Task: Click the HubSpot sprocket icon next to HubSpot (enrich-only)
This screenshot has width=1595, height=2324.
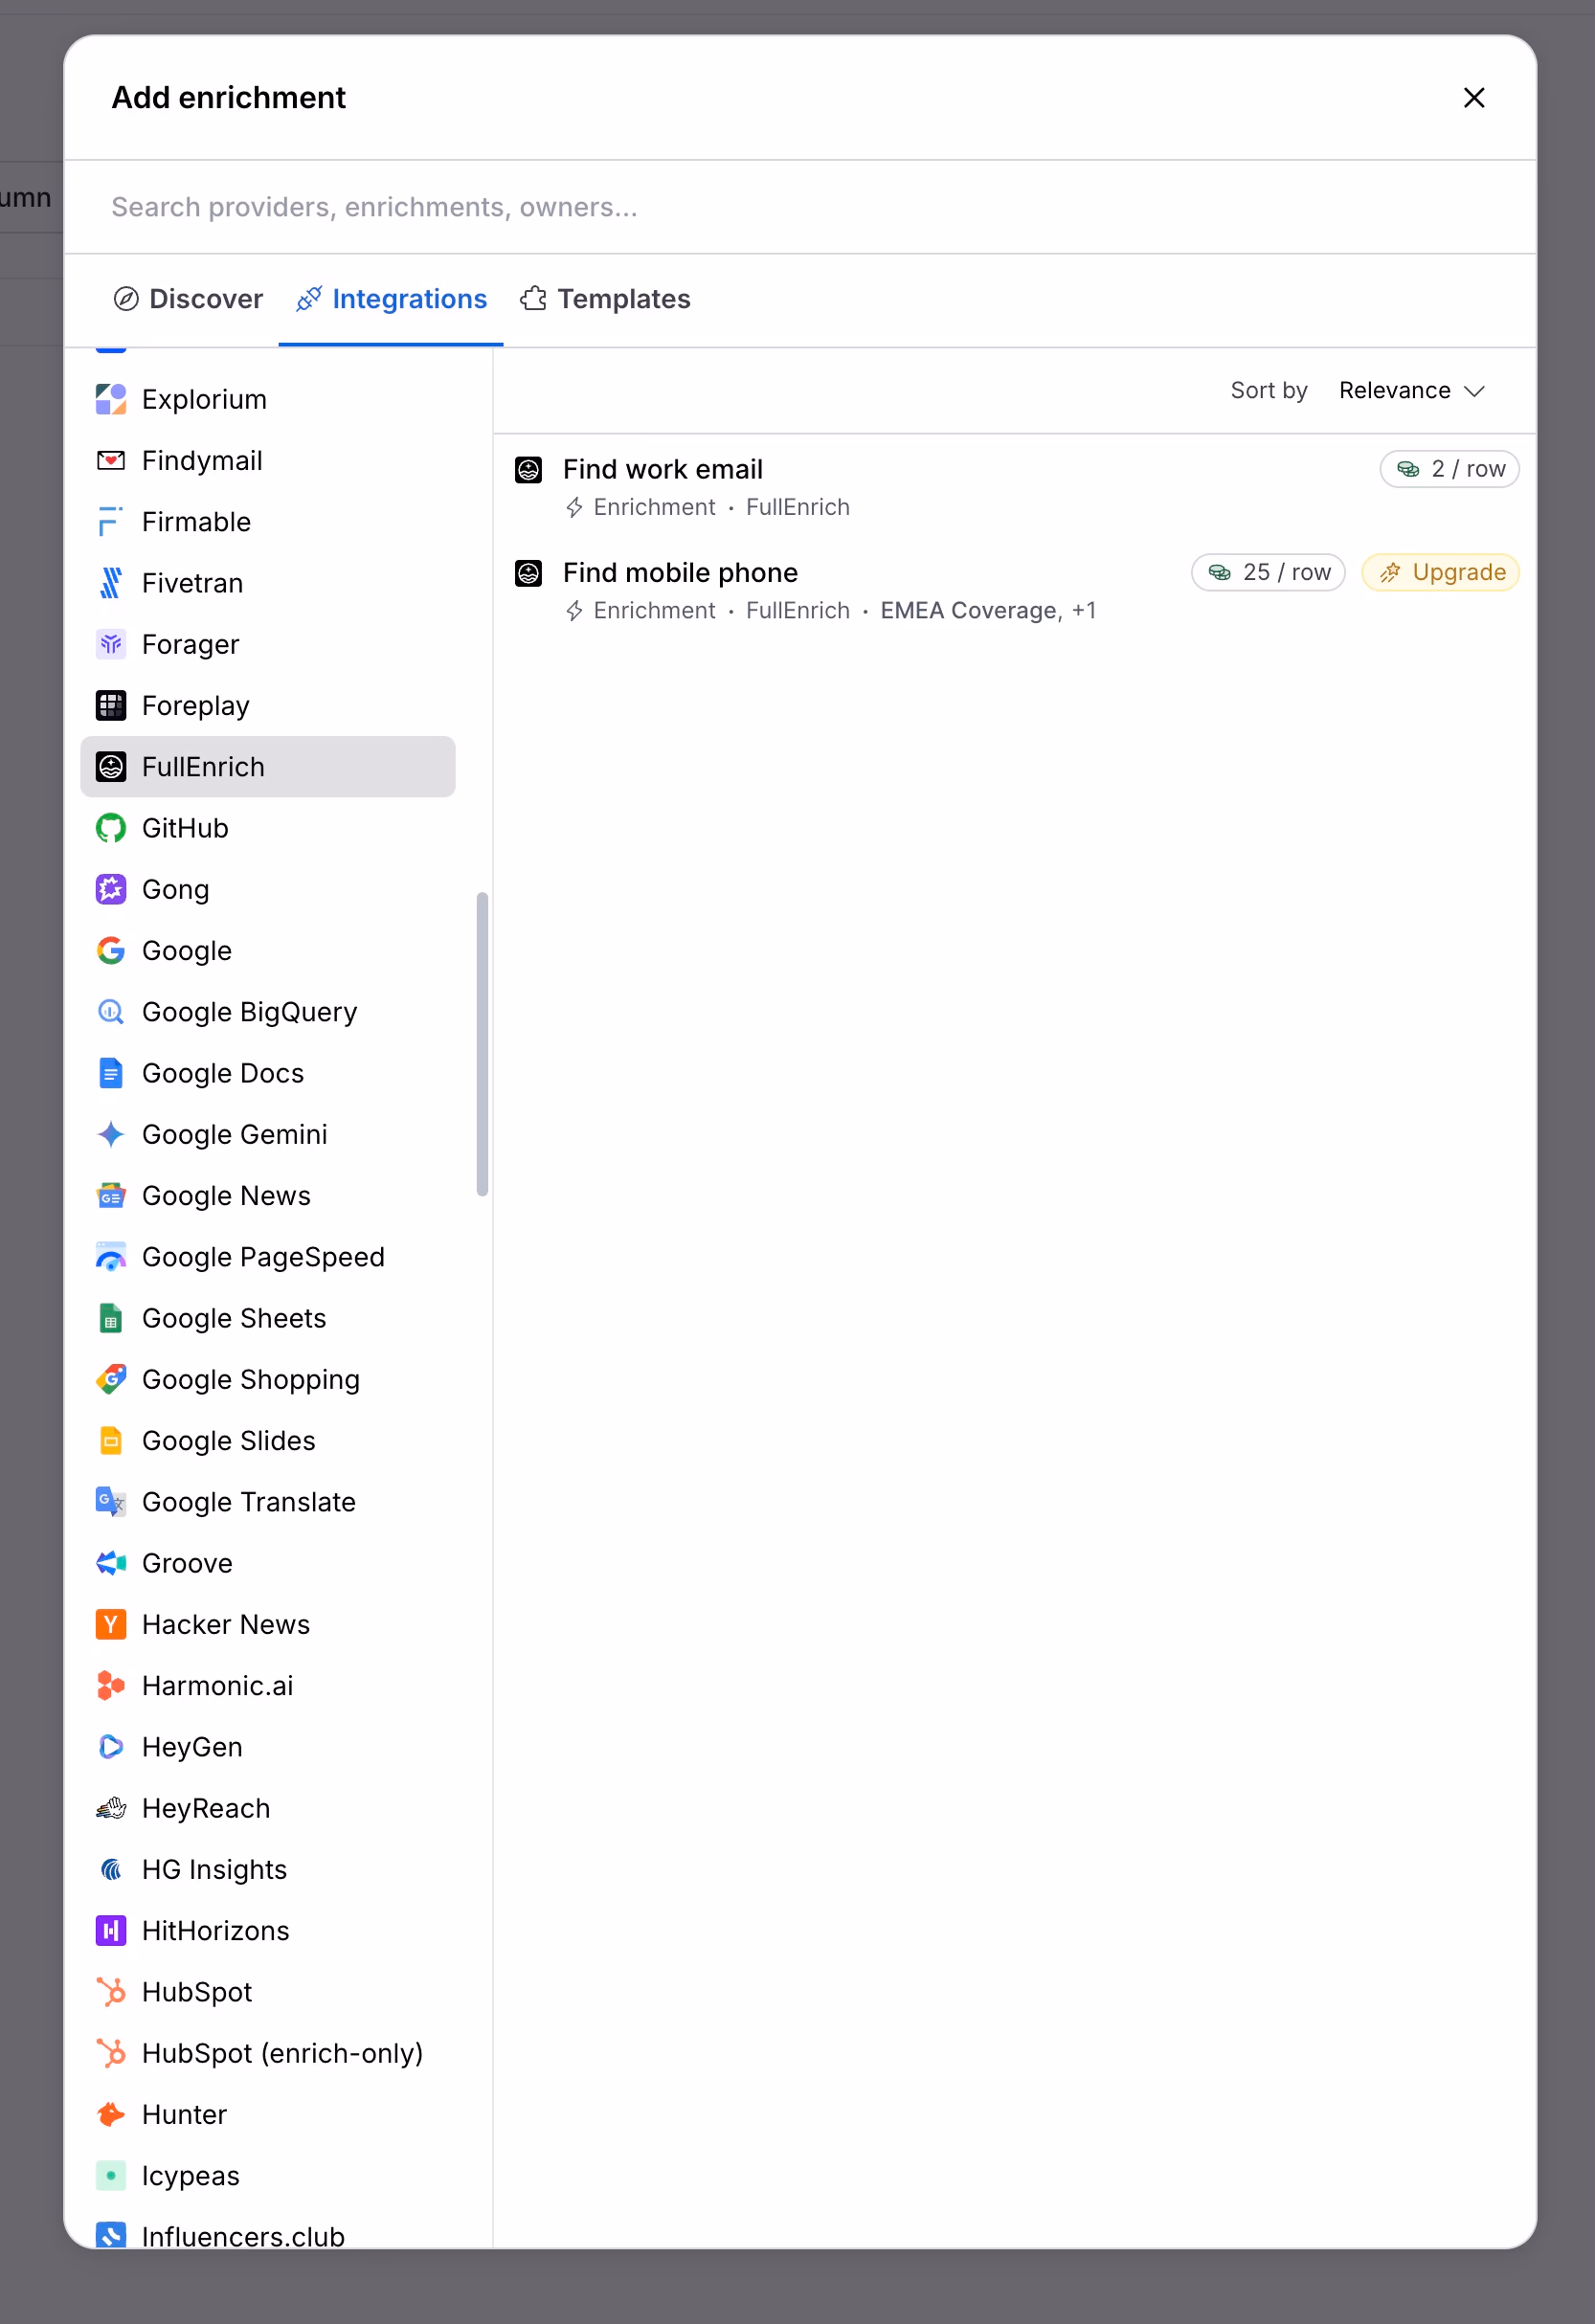Action: [x=111, y=2053]
